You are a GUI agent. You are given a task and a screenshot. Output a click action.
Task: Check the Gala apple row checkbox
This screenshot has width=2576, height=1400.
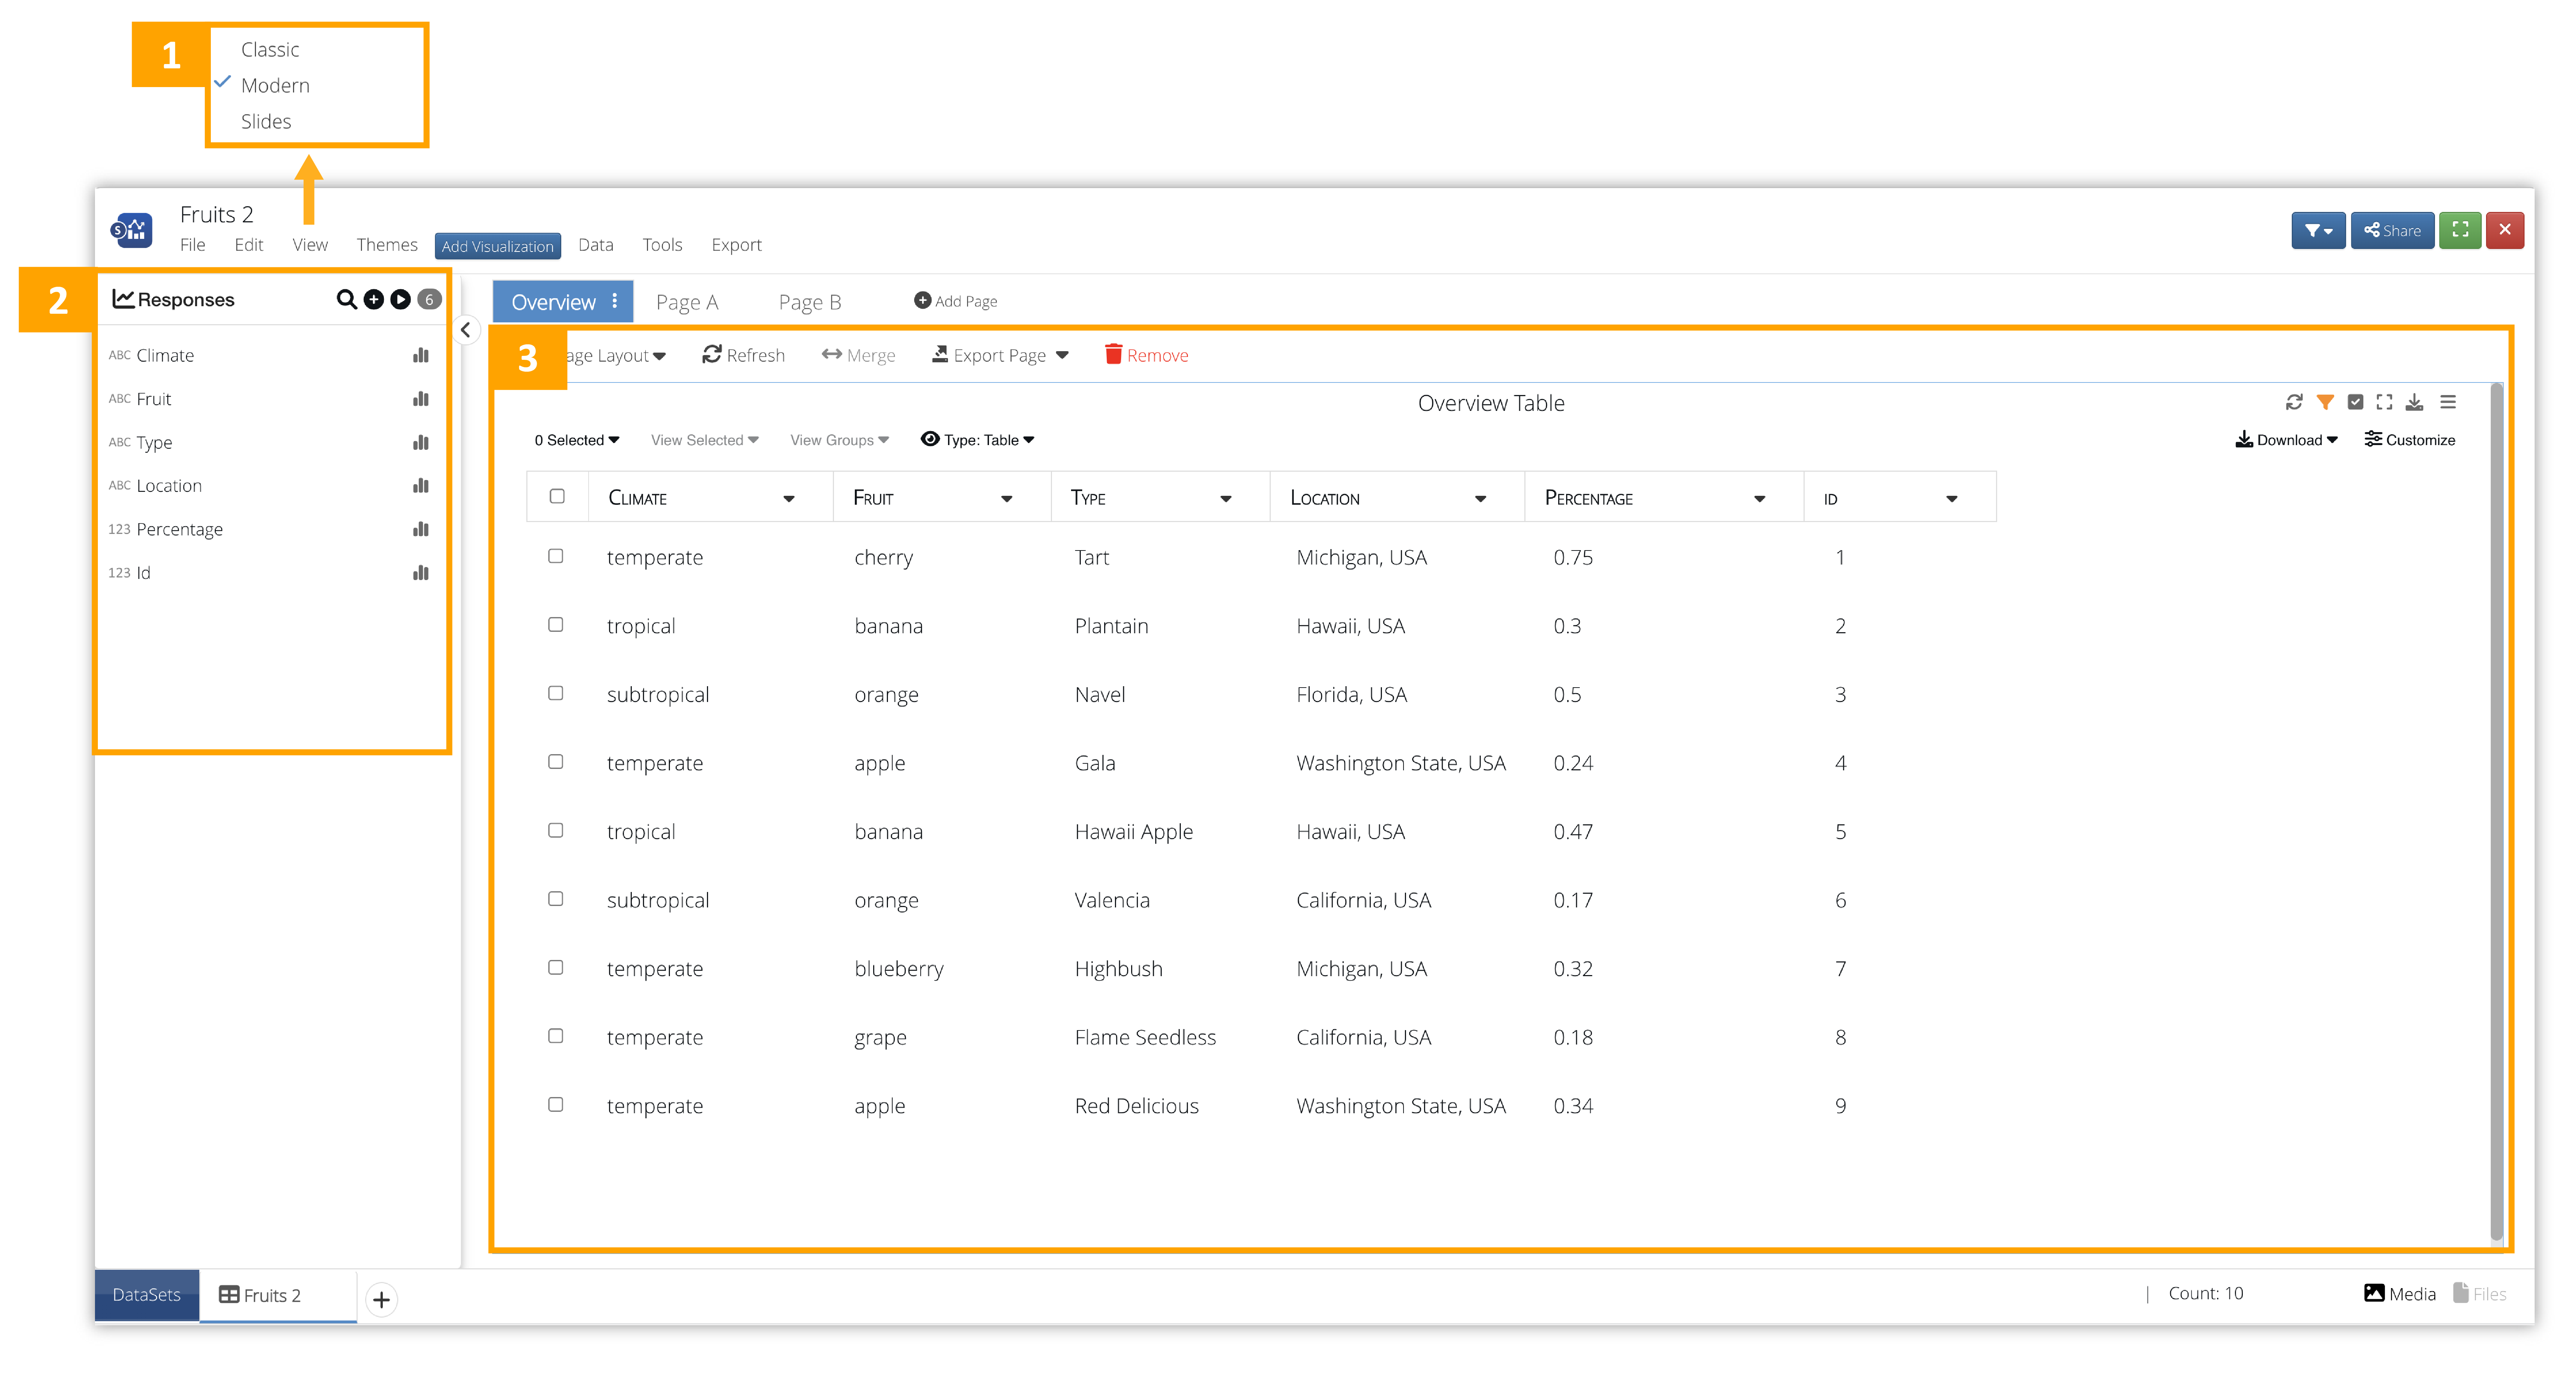pyautogui.click(x=556, y=762)
